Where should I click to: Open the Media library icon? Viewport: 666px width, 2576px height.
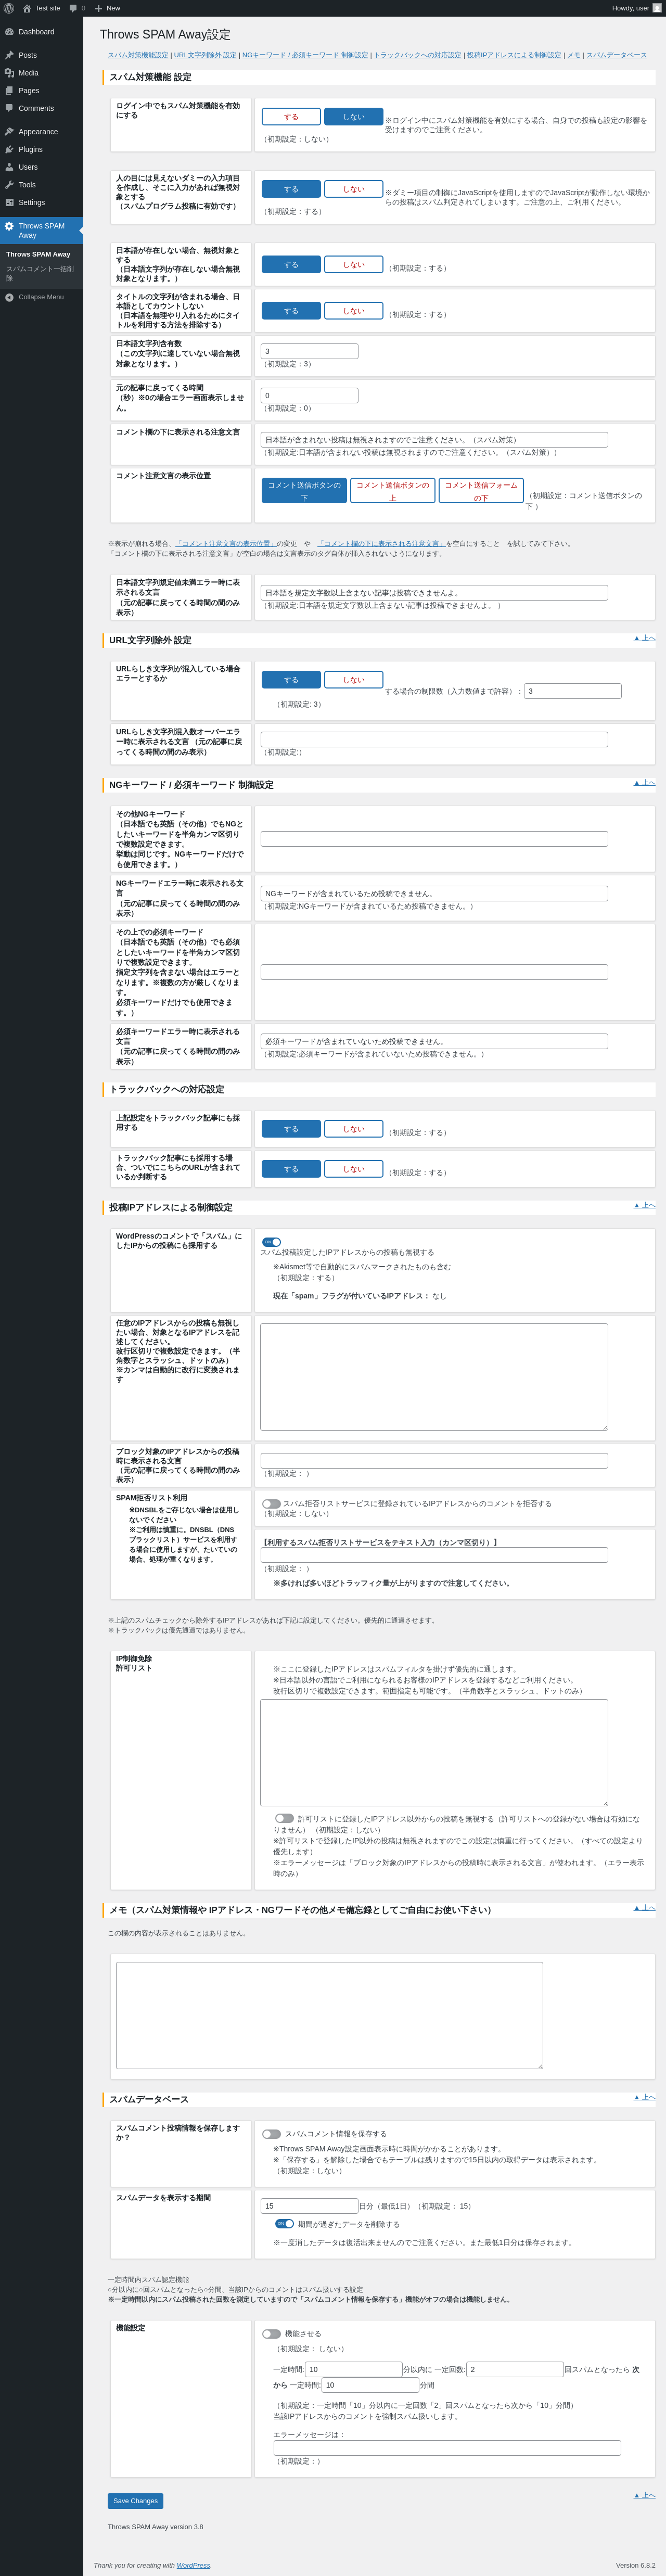9,73
